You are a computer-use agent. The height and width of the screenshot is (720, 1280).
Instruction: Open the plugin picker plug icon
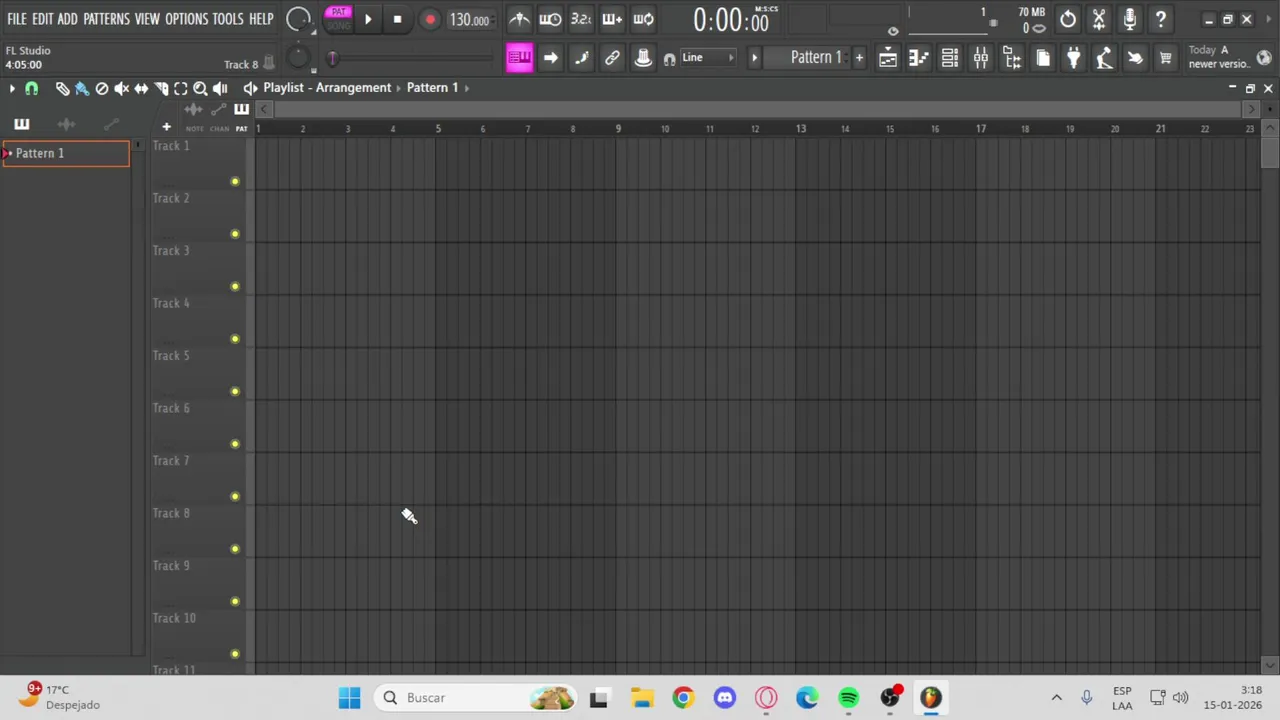point(1073,58)
